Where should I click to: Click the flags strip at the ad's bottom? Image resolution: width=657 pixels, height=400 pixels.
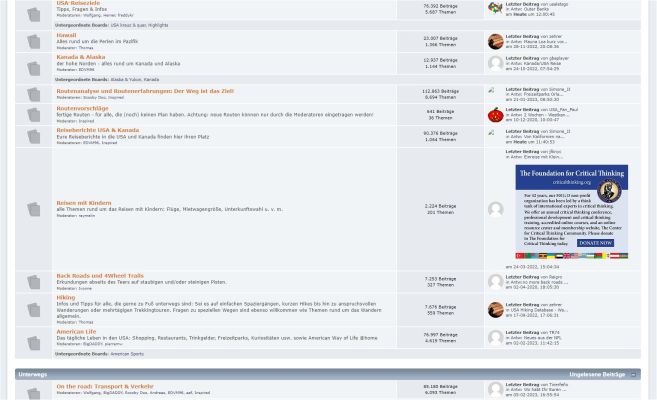(x=572, y=256)
